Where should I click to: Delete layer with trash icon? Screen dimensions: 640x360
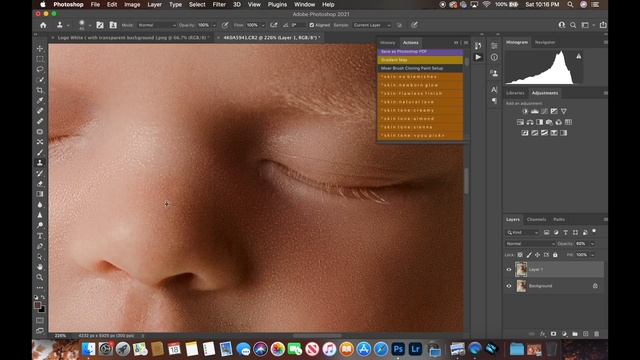pos(596,334)
